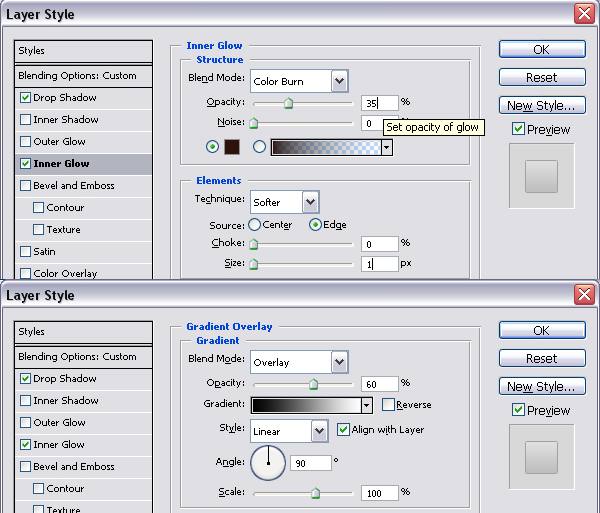Select Styles in the bottom dialog list

click(x=83, y=332)
